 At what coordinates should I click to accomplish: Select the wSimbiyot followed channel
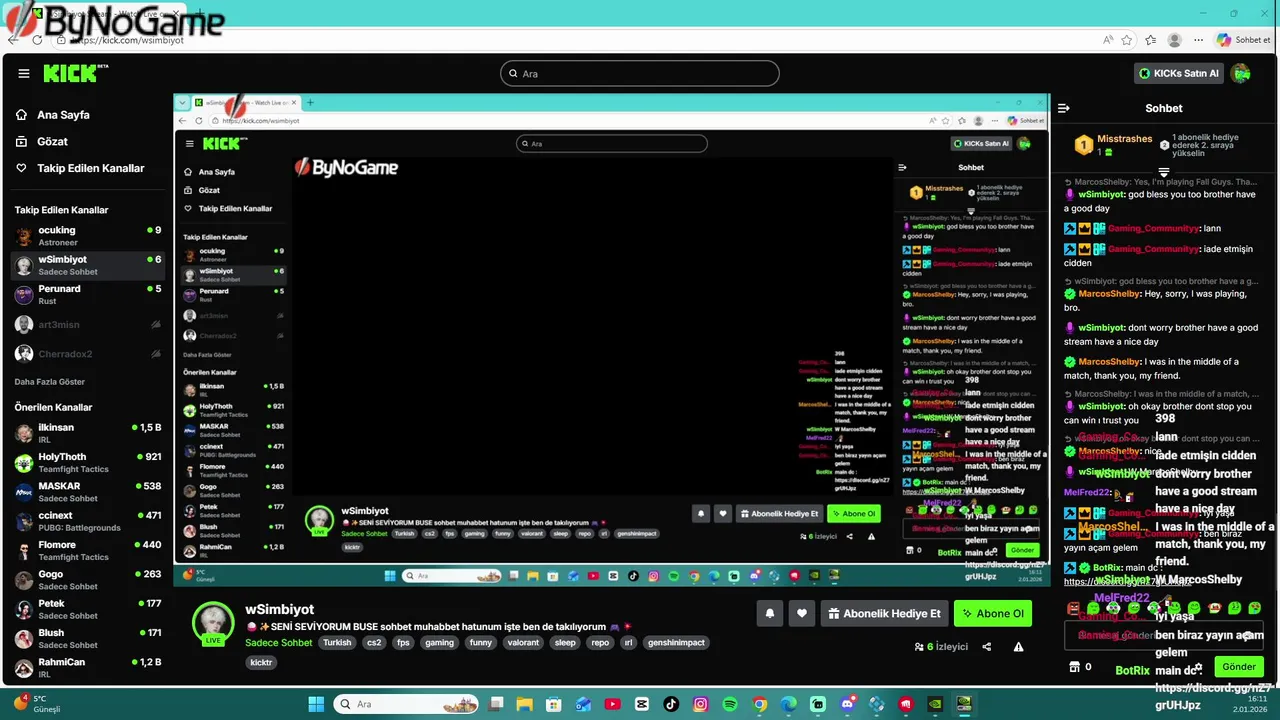coord(87,265)
